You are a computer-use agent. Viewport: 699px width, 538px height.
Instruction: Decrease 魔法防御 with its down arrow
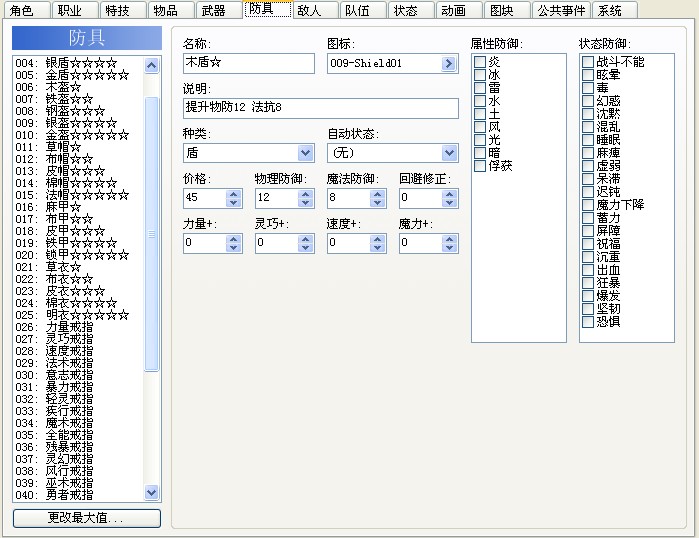tap(378, 203)
